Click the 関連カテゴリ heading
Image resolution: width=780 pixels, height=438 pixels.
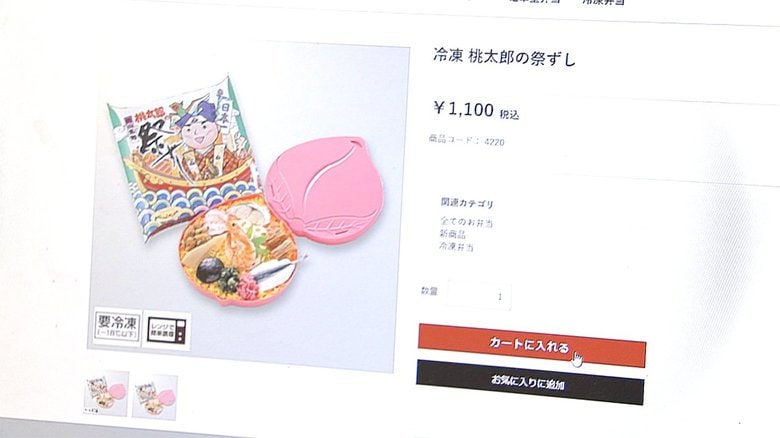coord(467,203)
